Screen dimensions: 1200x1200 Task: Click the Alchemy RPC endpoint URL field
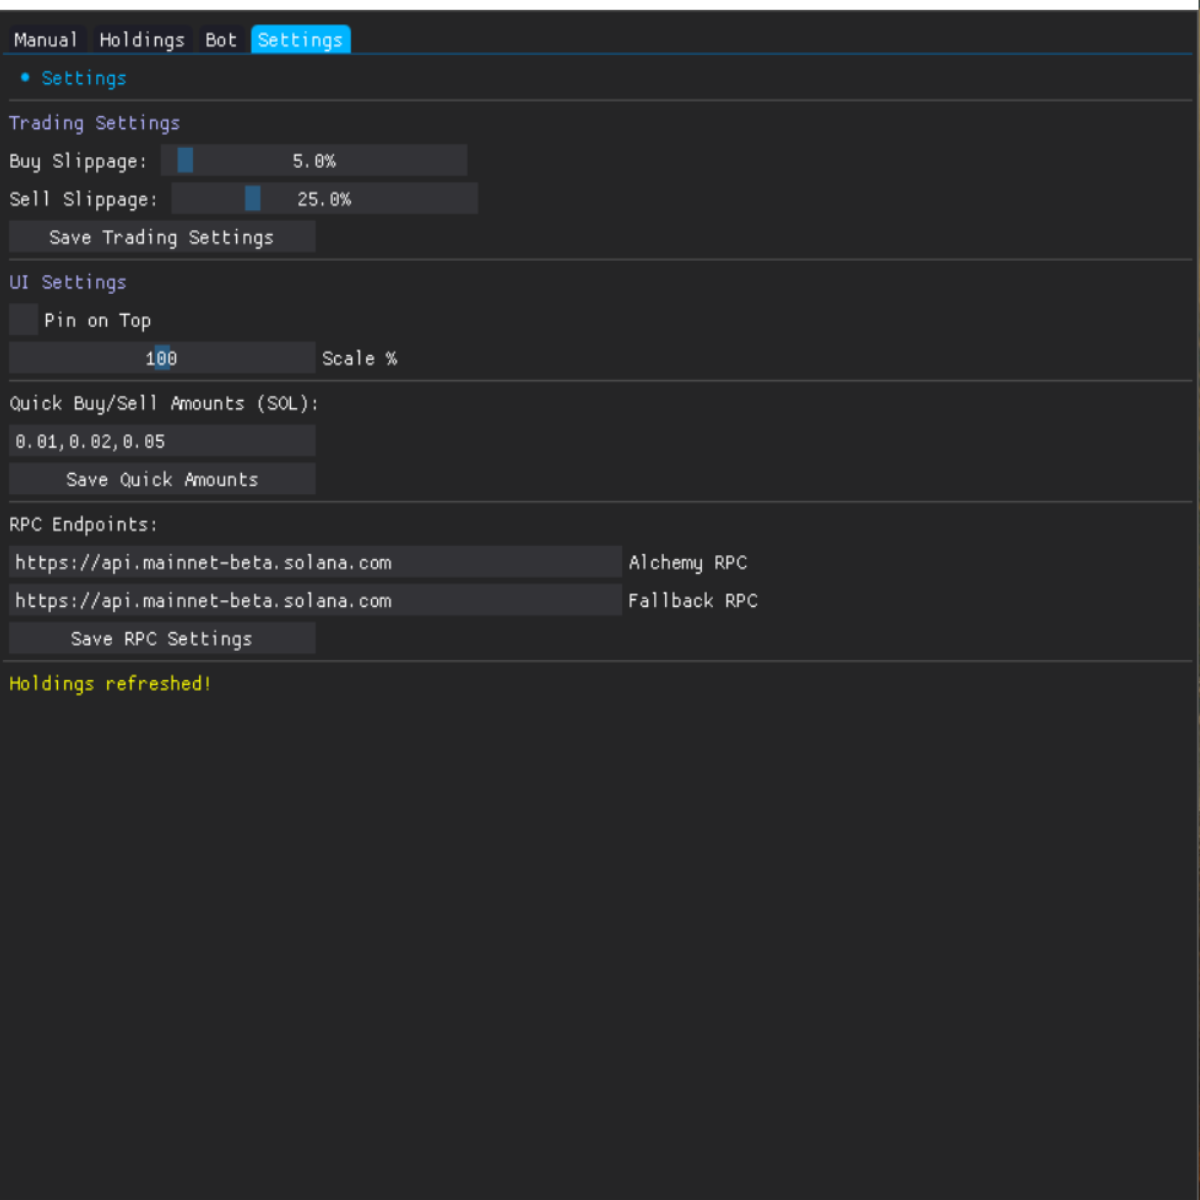tap(315, 562)
